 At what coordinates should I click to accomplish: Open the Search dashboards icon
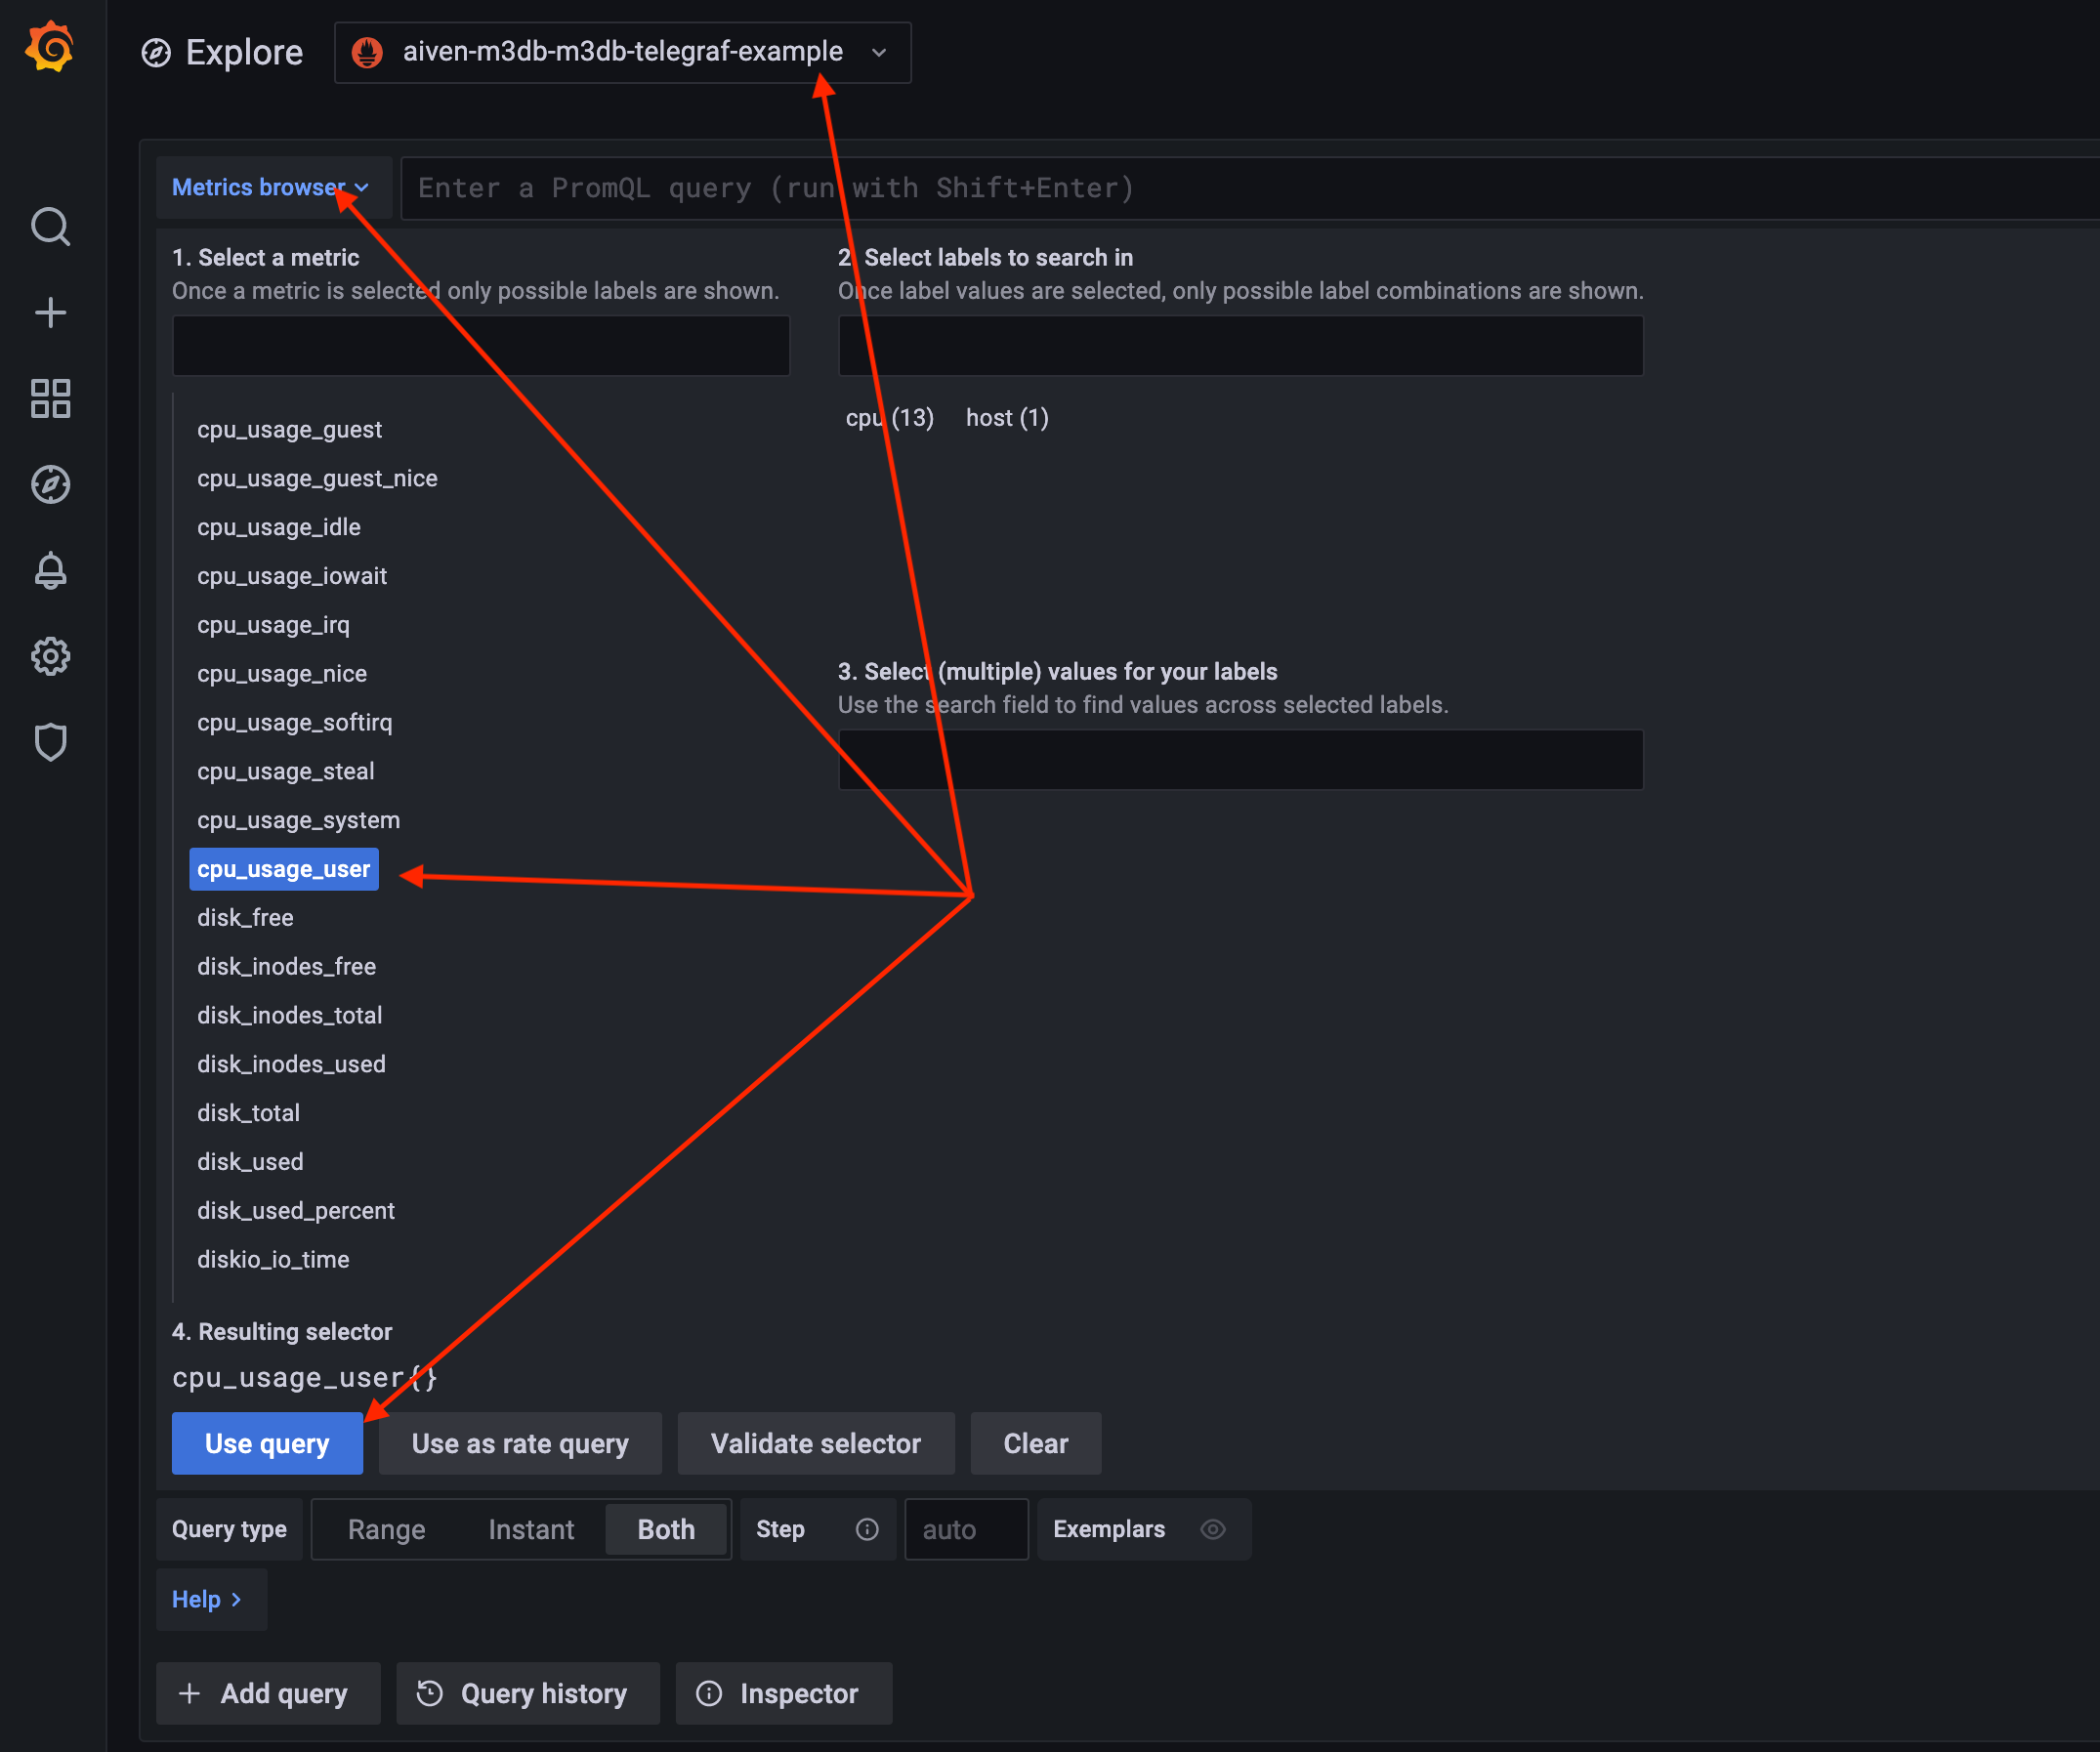[x=49, y=227]
